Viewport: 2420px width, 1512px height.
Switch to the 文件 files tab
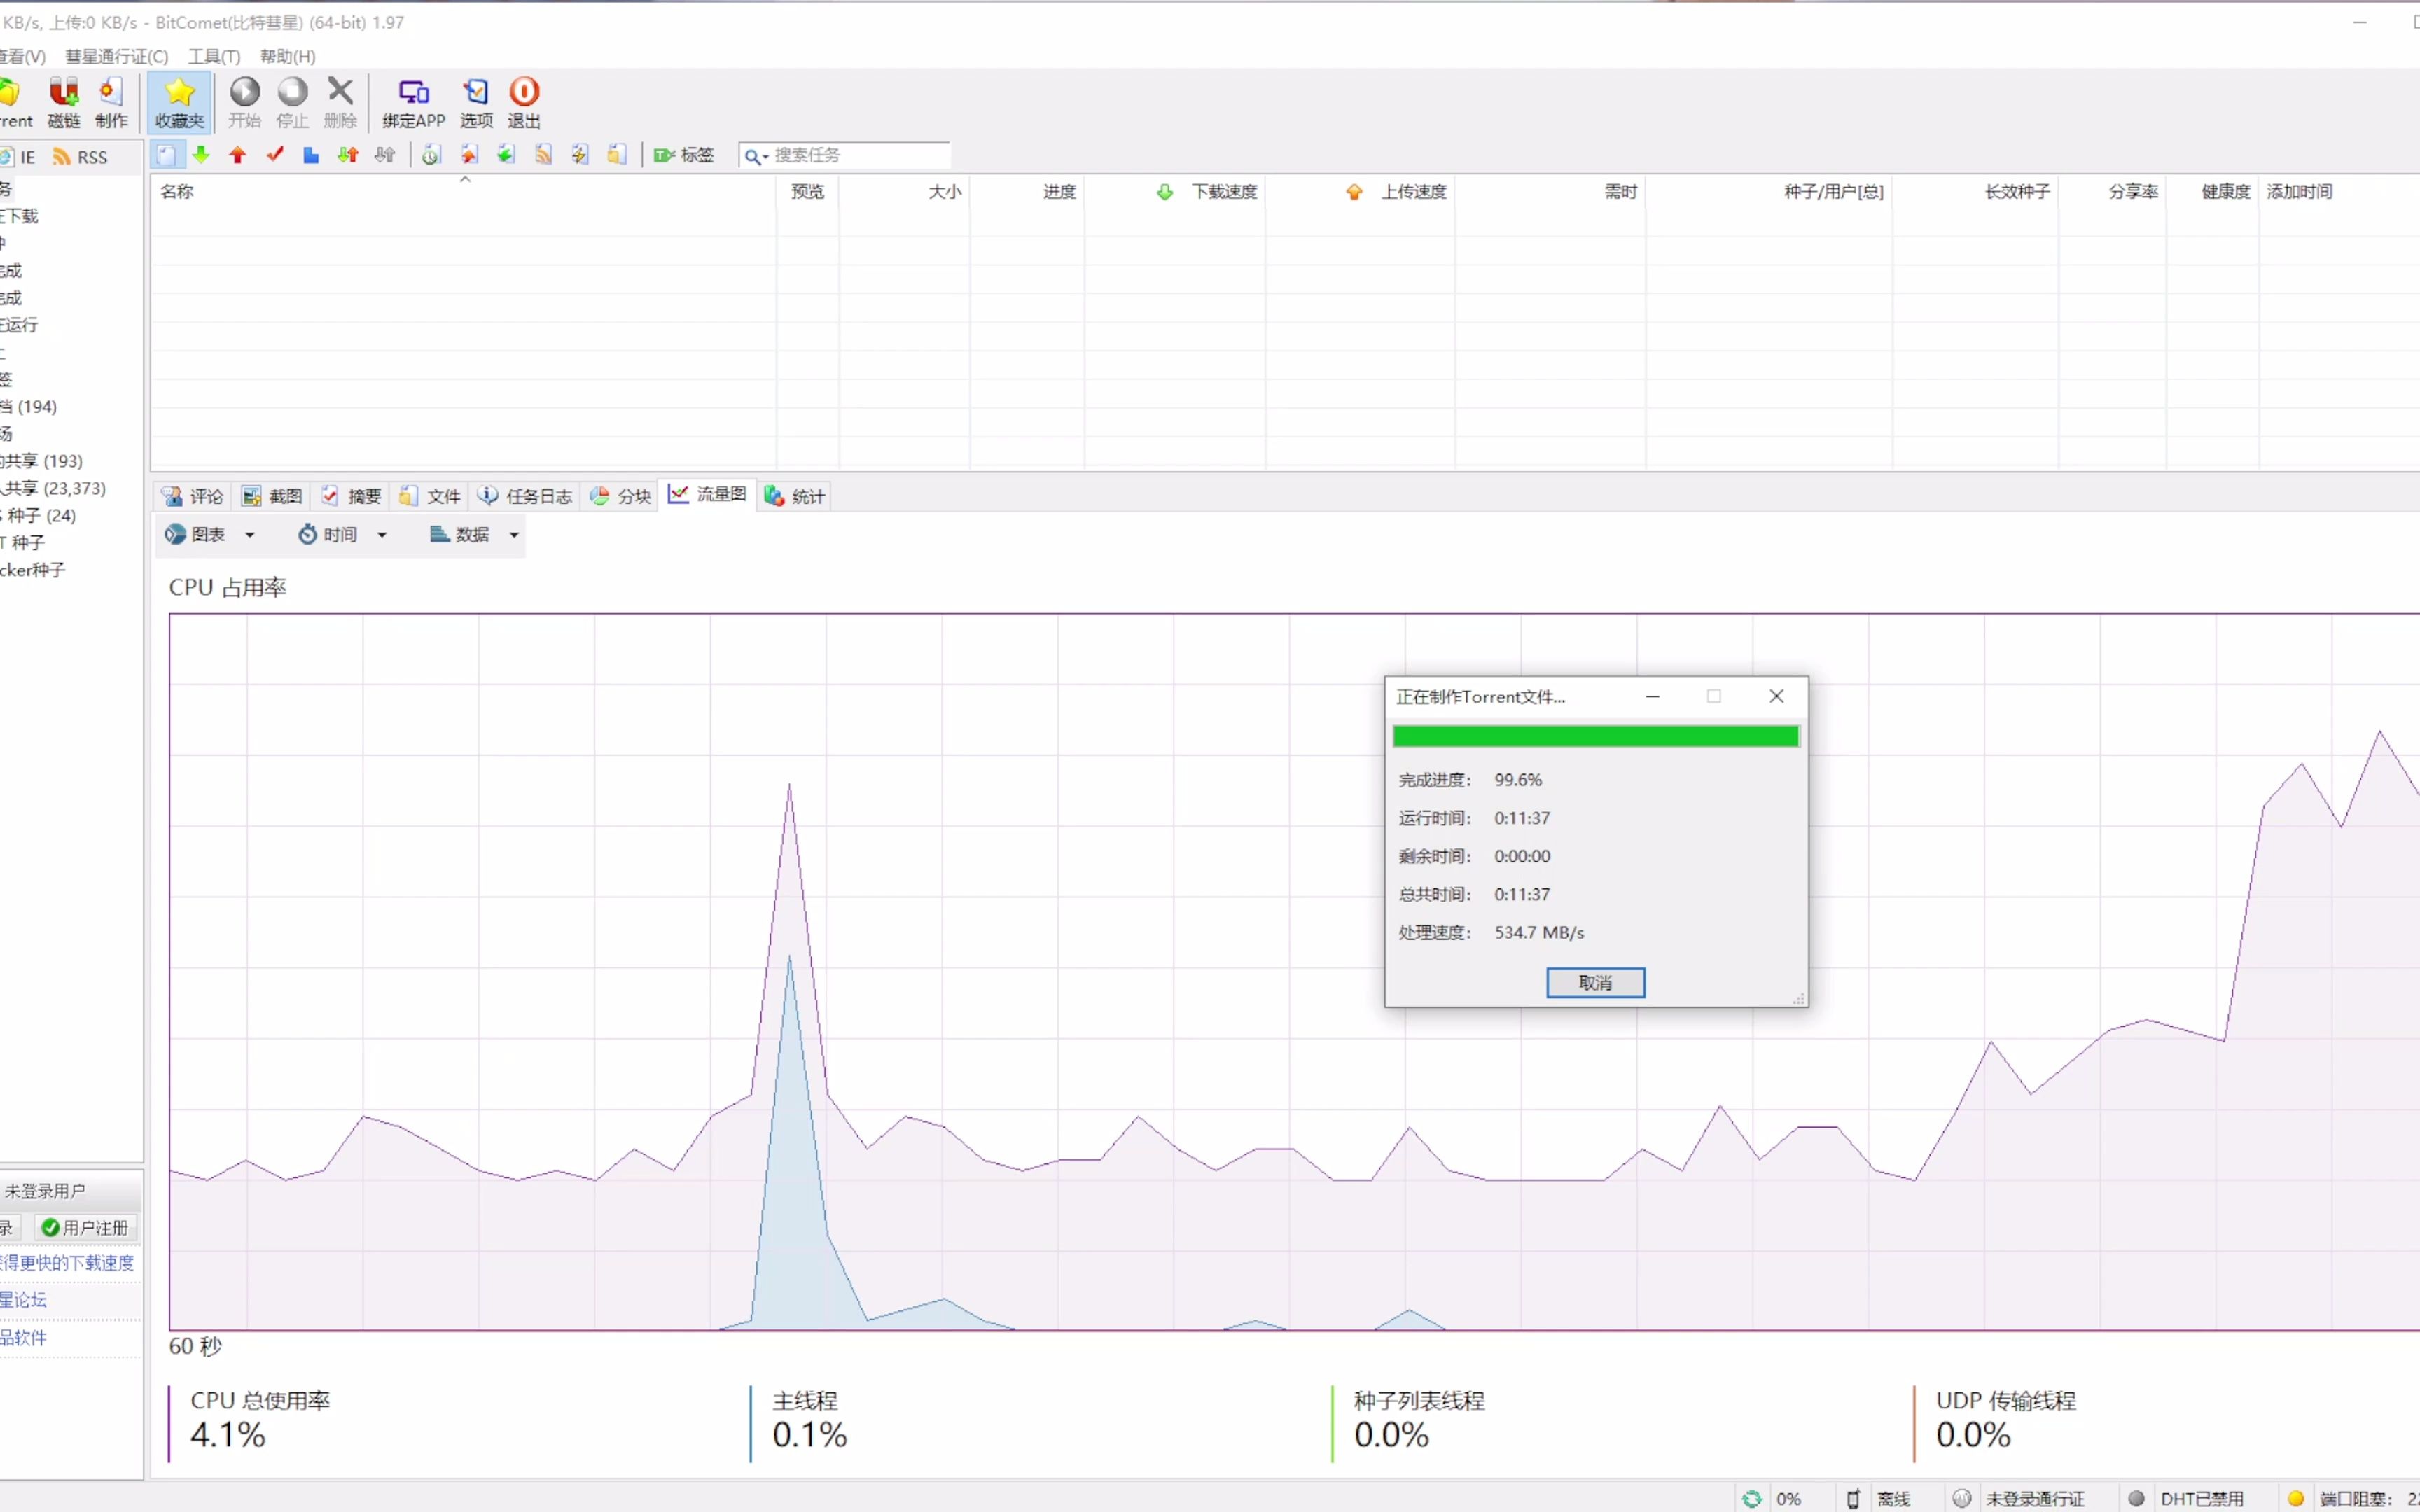pos(430,496)
